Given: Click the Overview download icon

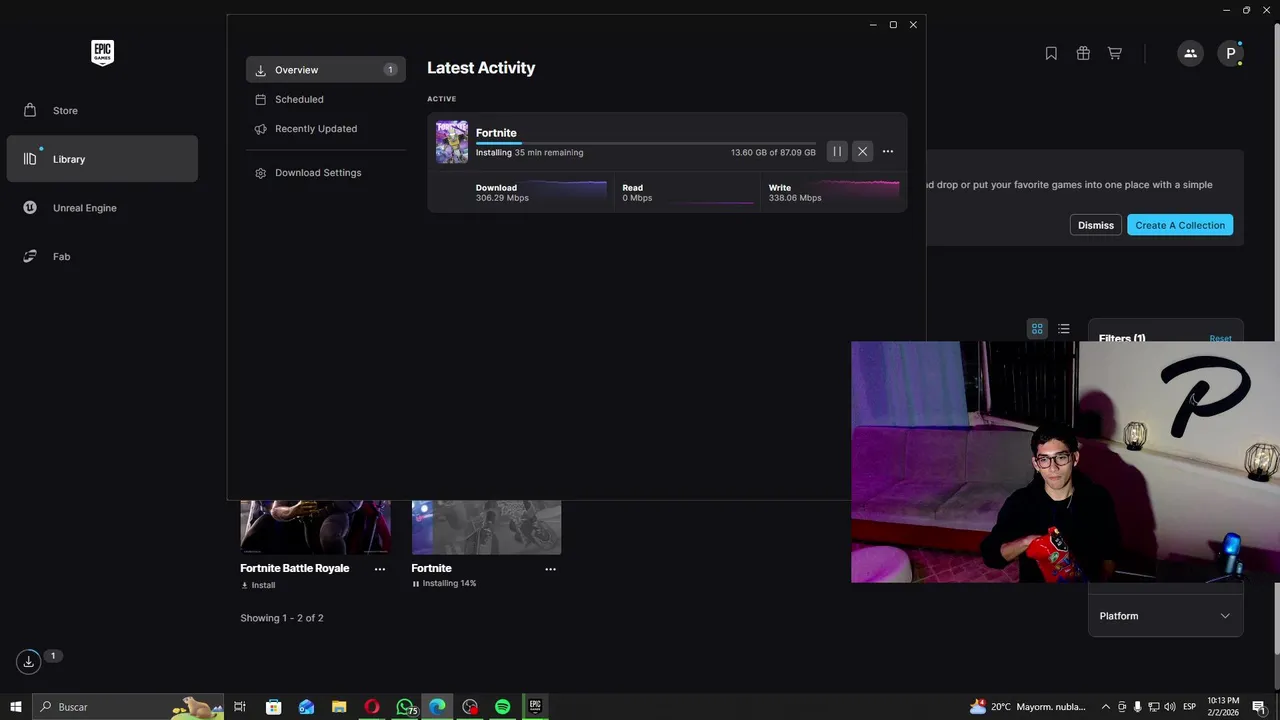Looking at the screenshot, I should click(x=261, y=70).
